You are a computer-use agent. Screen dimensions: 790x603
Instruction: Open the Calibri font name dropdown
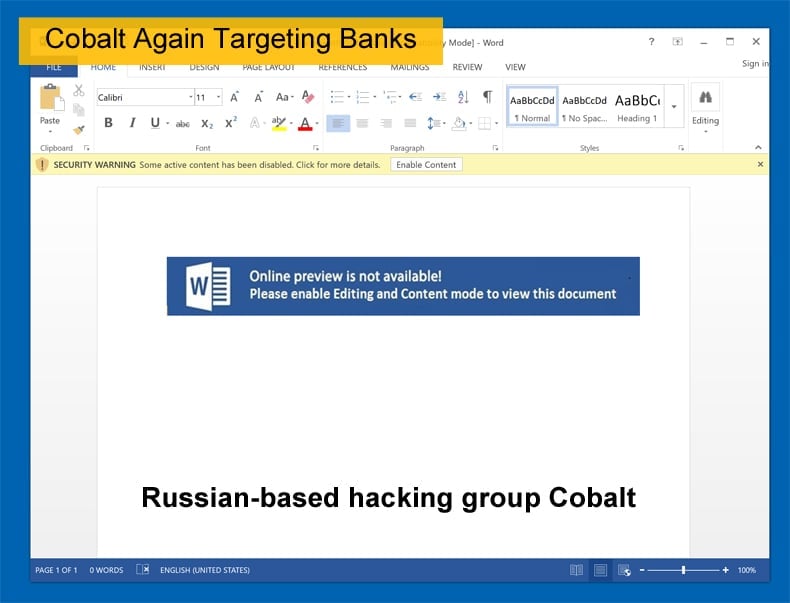tap(191, 97)
